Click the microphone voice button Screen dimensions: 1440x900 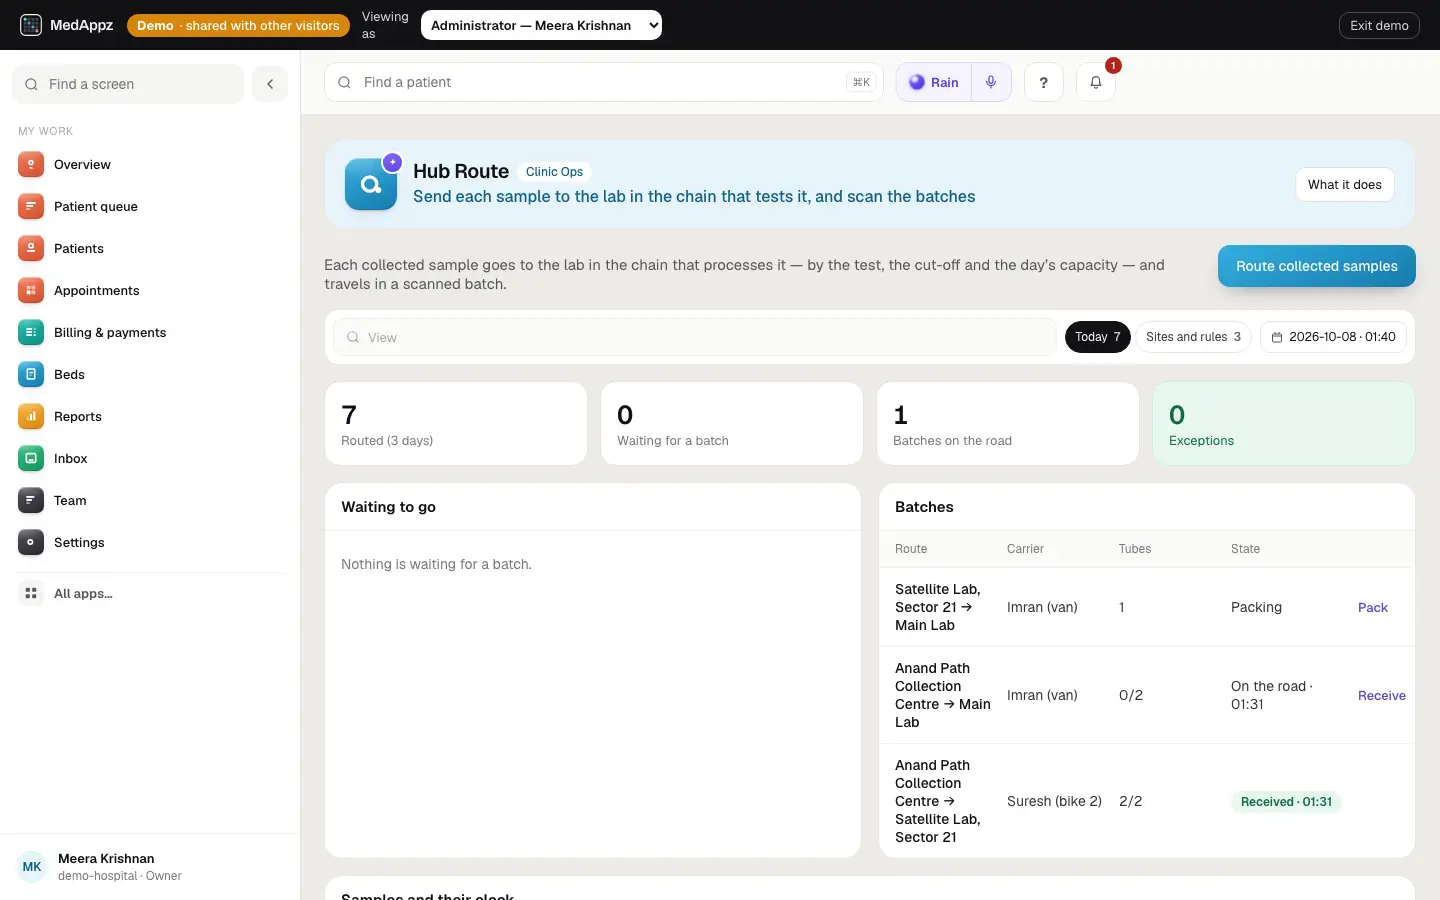coord(991,82)
